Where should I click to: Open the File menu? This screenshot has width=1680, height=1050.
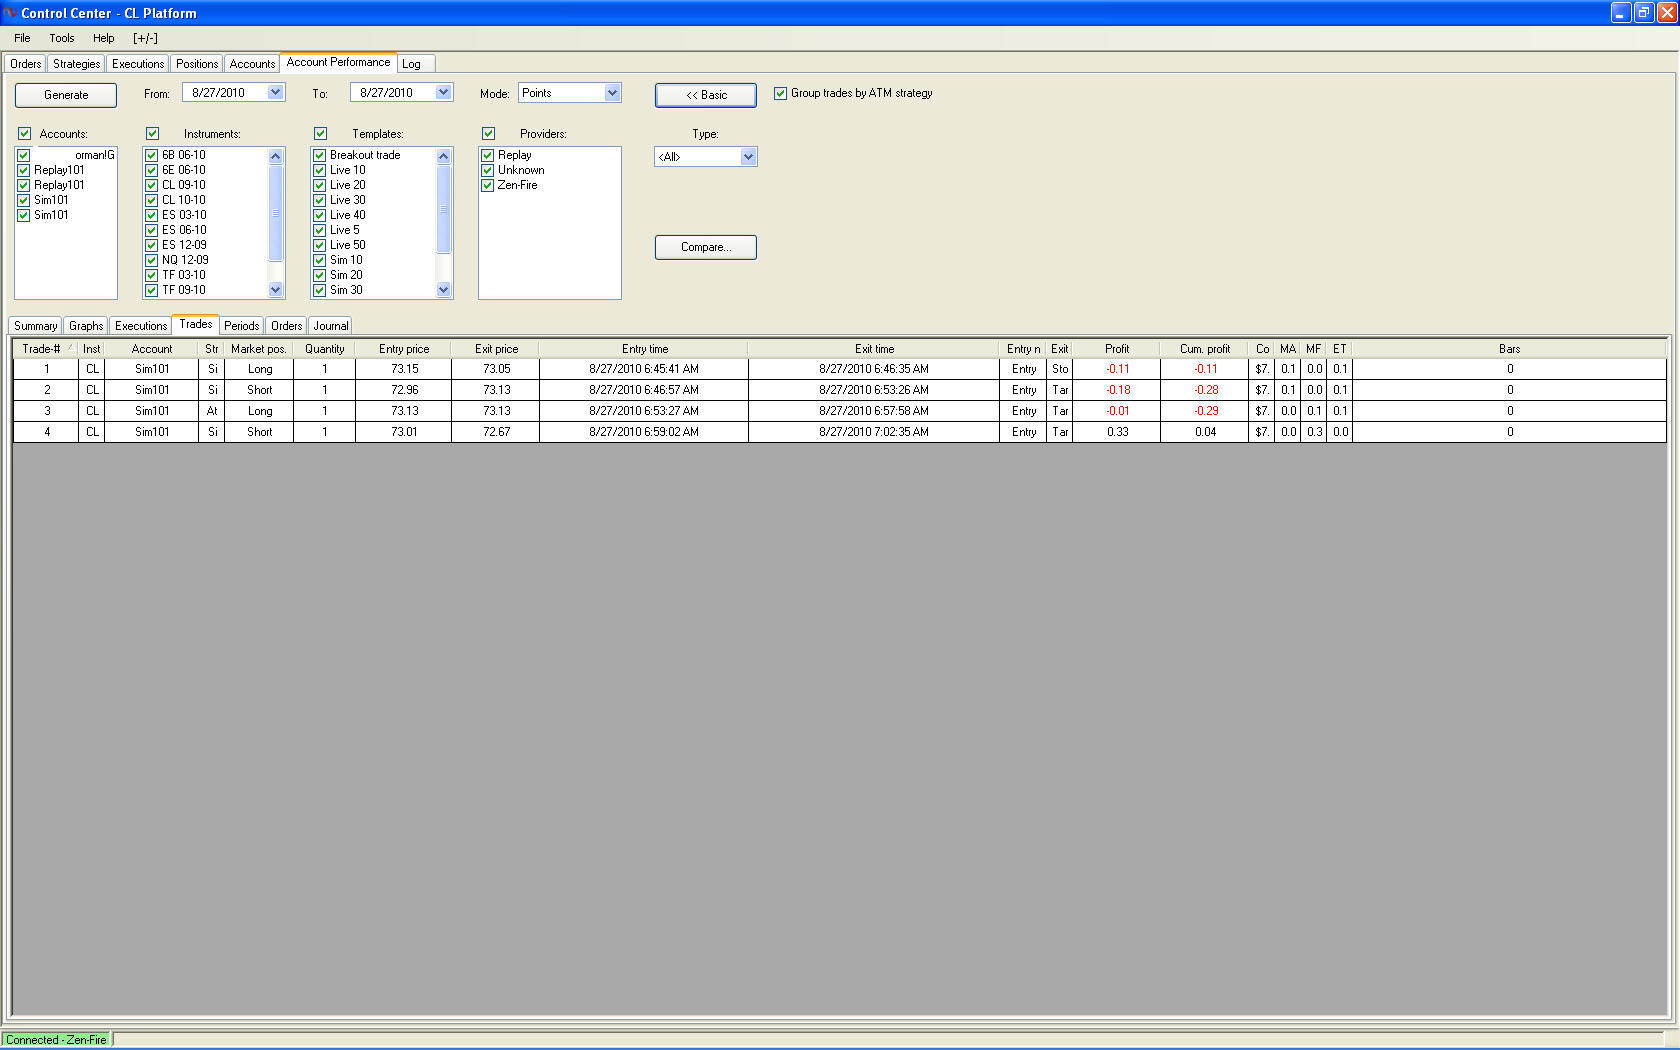[x=22, y=38]
